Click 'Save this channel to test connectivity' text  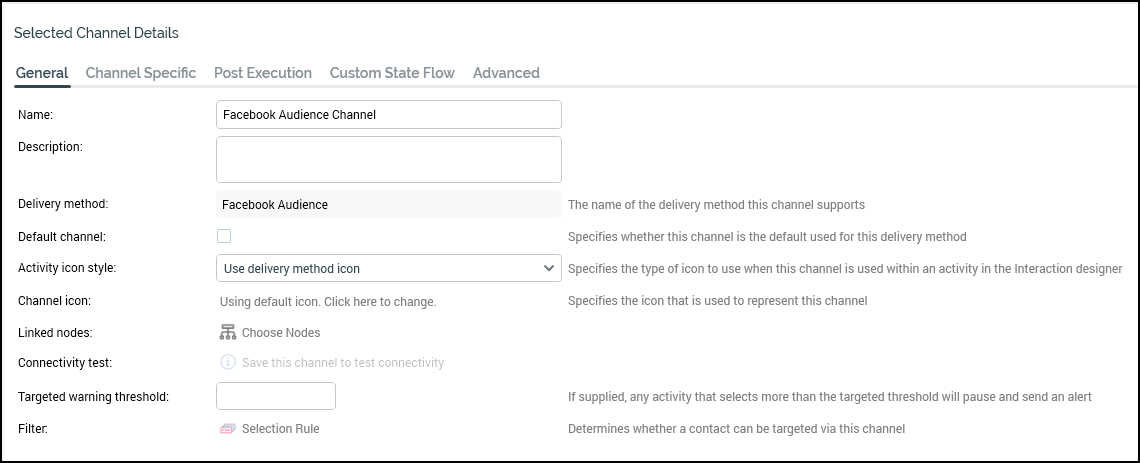[343, 363]
